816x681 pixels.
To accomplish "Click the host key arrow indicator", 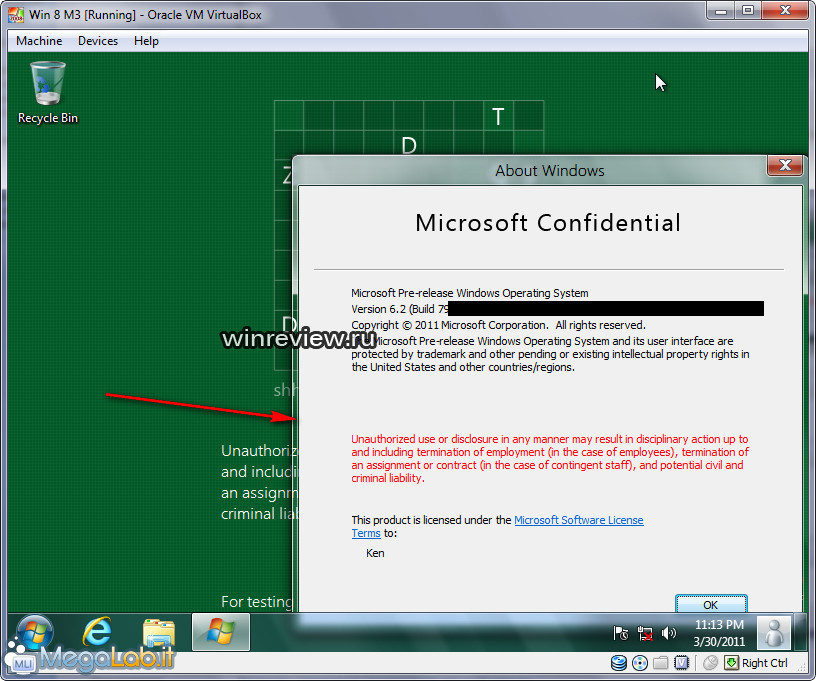I will (731, 663).
